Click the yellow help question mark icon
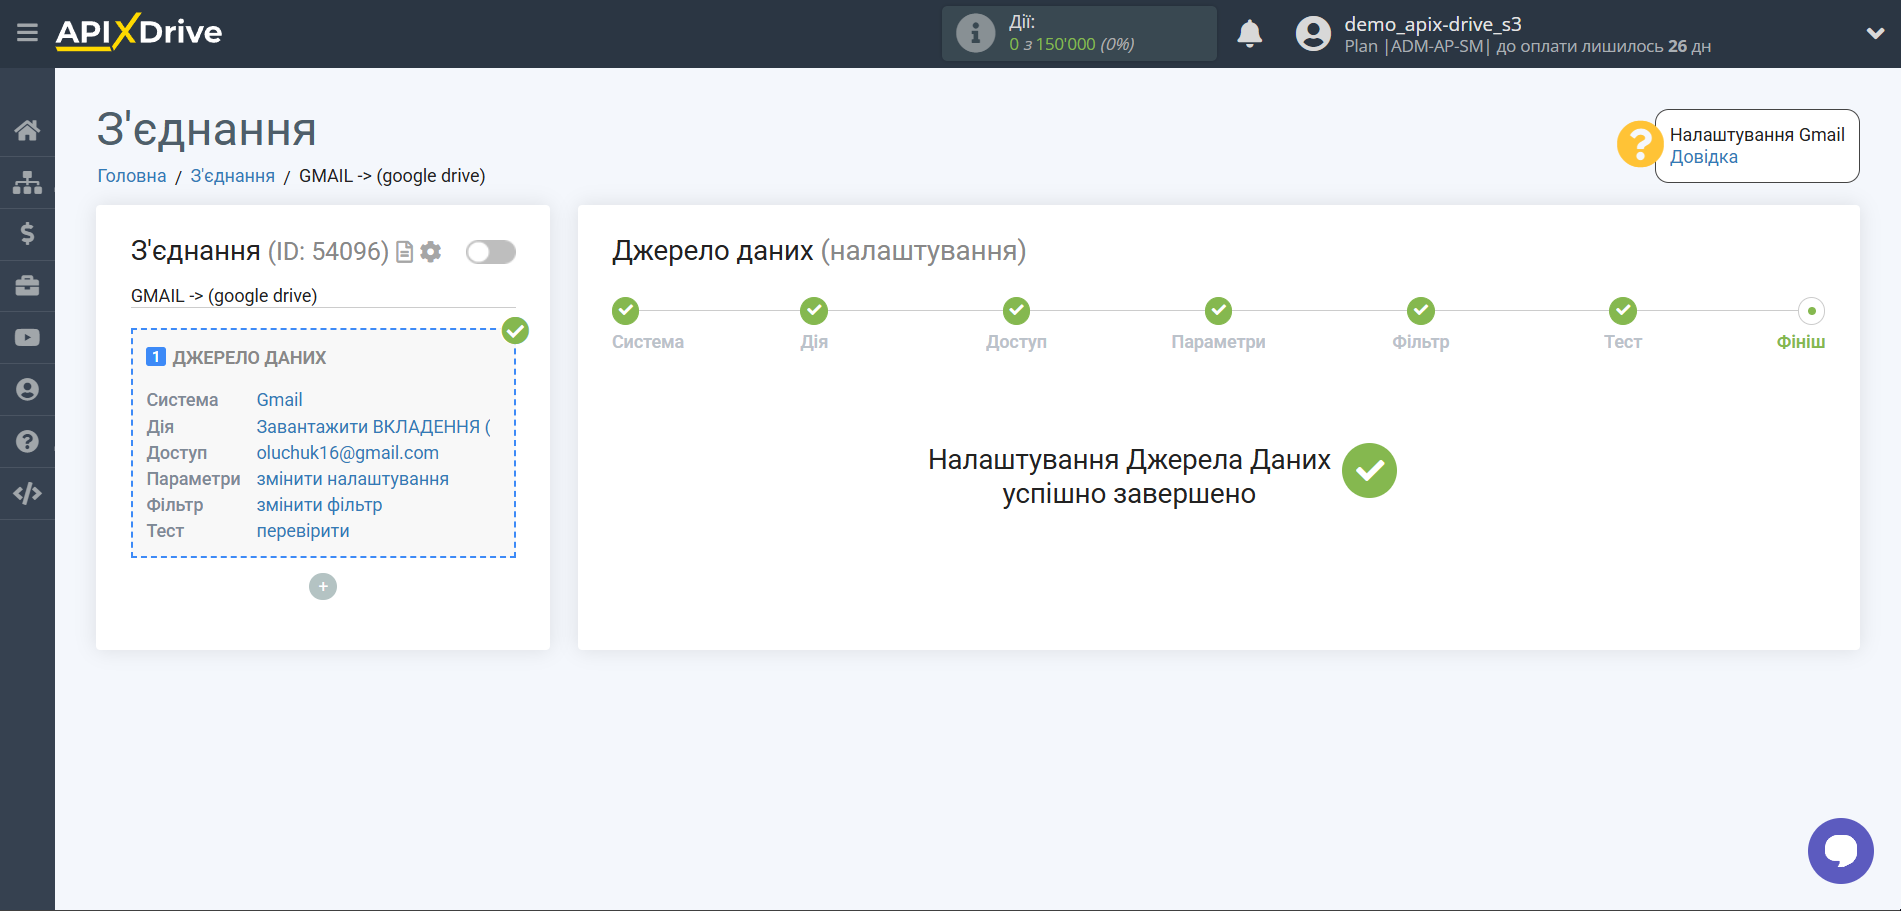 coord(1639,145)
